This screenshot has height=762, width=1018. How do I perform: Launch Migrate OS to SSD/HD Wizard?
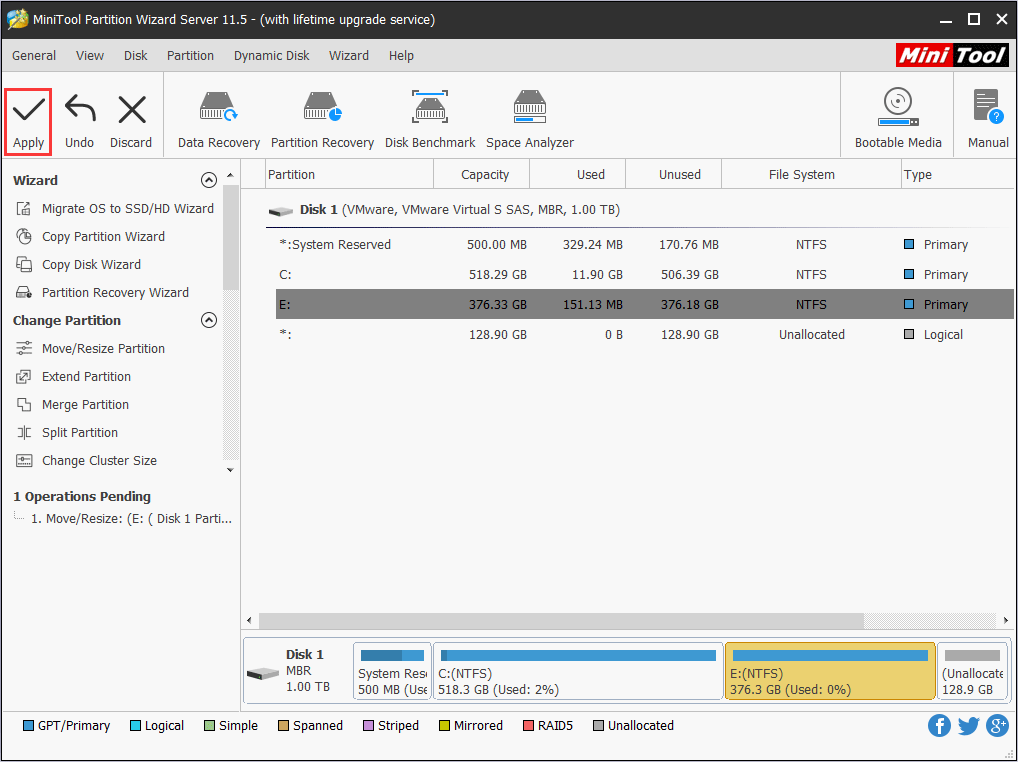(115, 208)
